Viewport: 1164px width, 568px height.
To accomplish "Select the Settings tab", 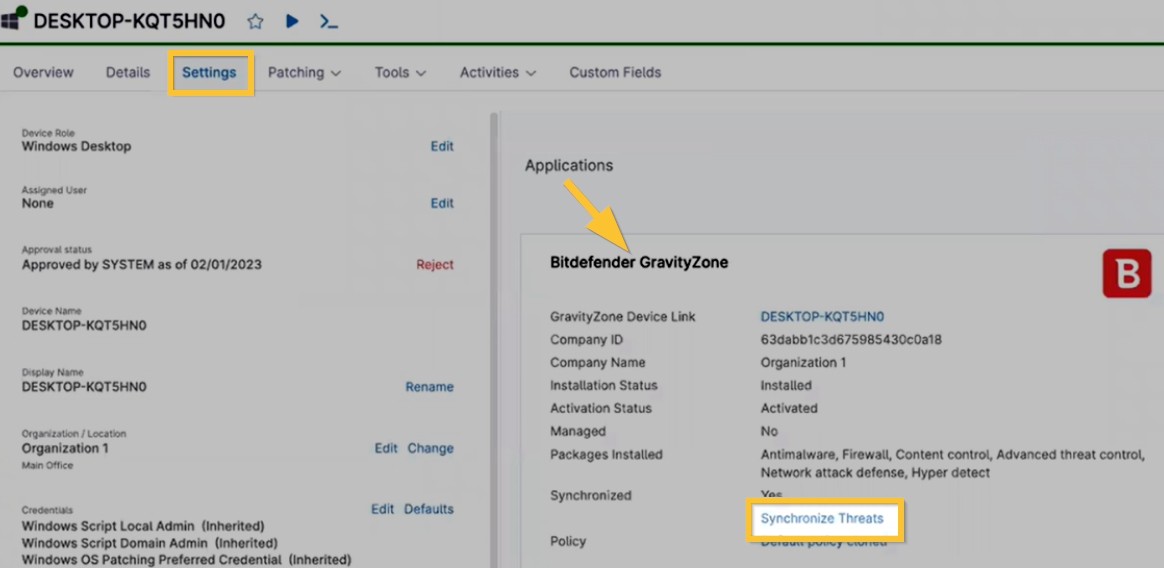I will pos(209,73).
